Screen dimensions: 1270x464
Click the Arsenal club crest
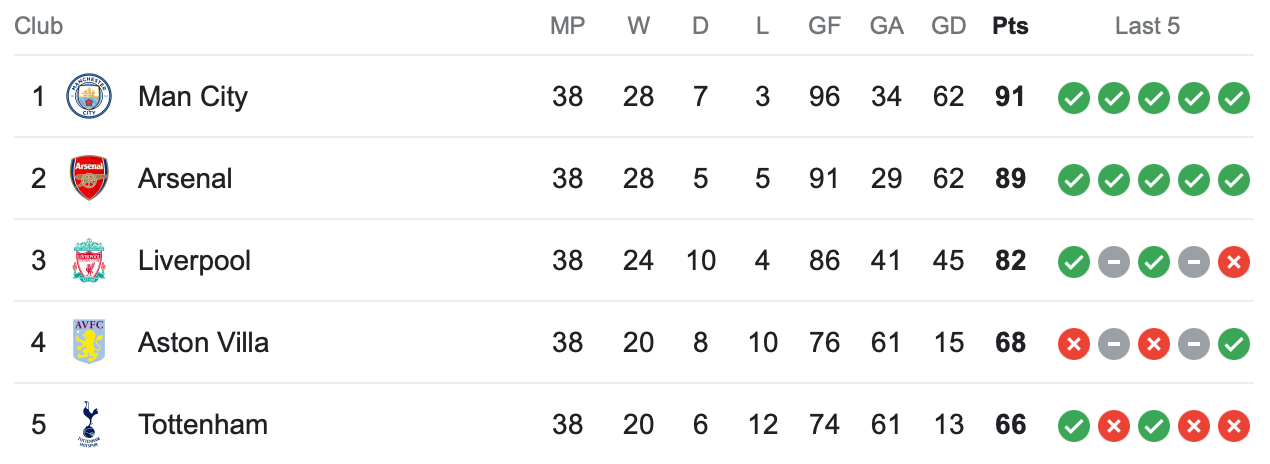[89, 179]
